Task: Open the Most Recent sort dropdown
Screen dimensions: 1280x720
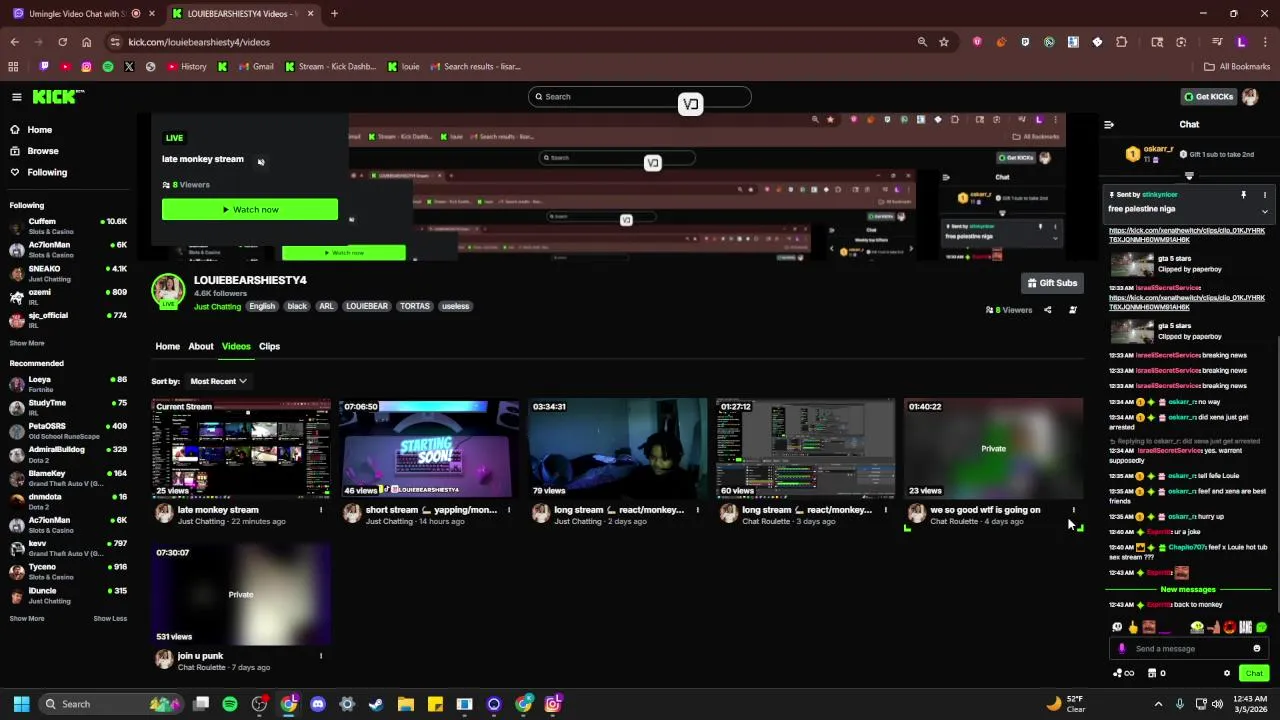Action: coord(218,381)
